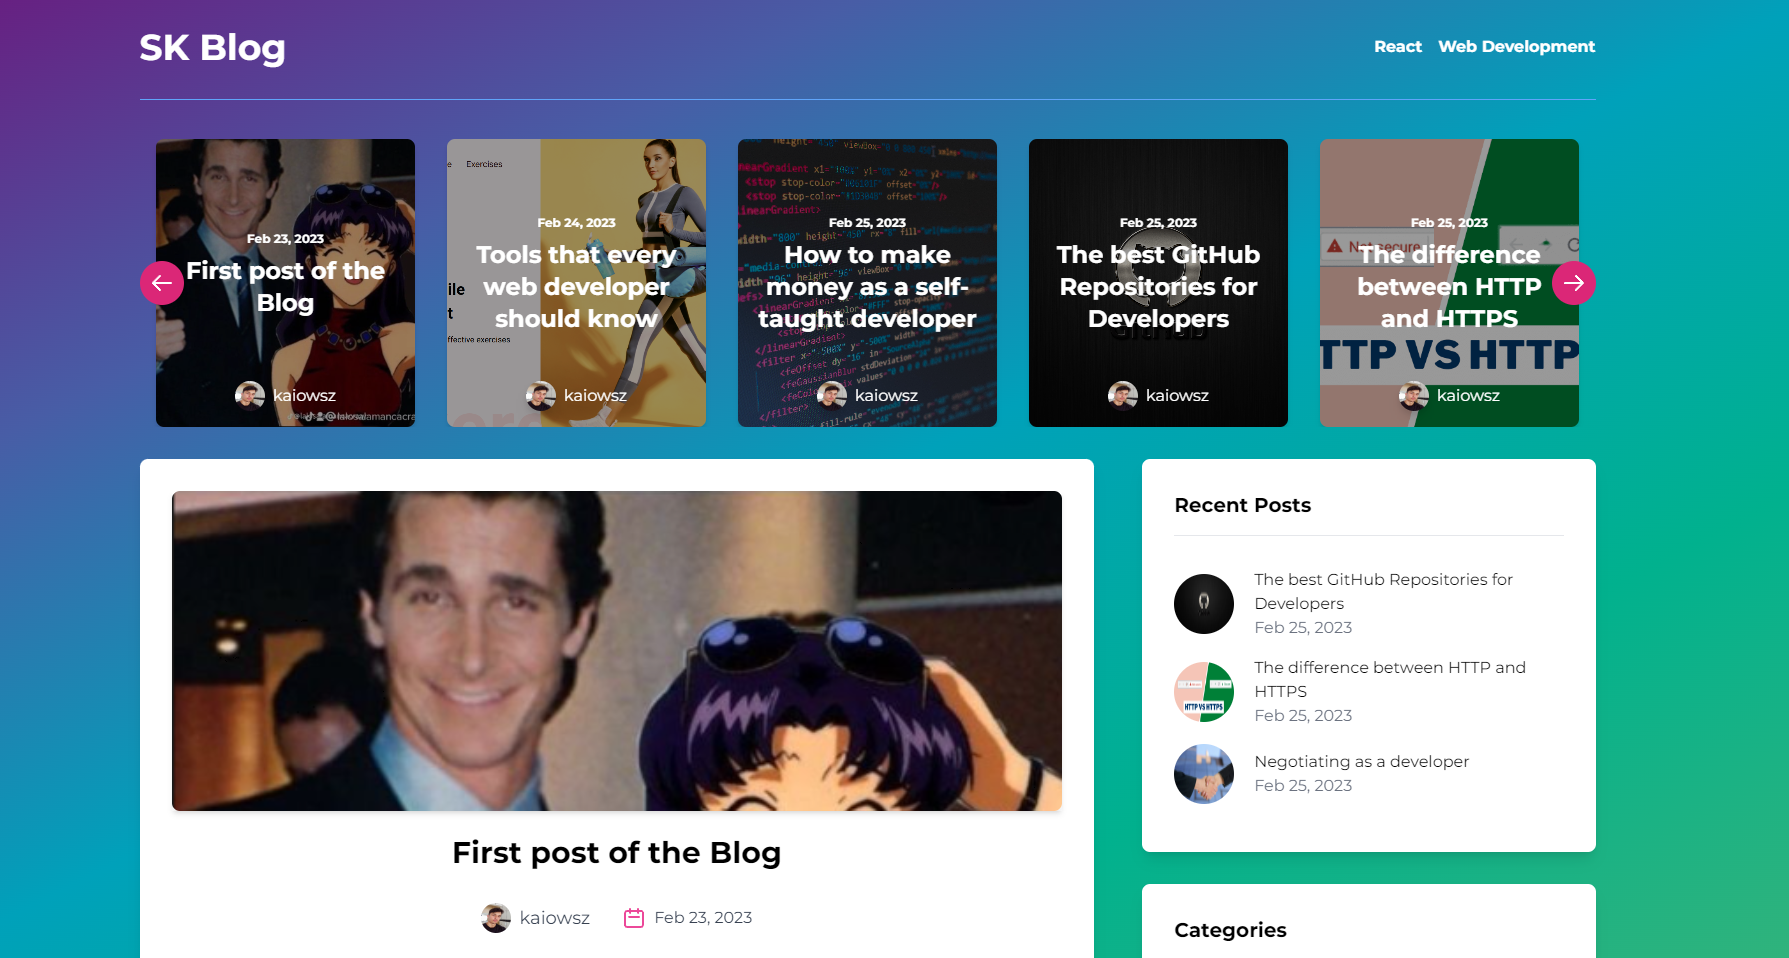1789x958 pixels.
Task: Click the next carousel arrow button
Action: tap(1574, 283)
